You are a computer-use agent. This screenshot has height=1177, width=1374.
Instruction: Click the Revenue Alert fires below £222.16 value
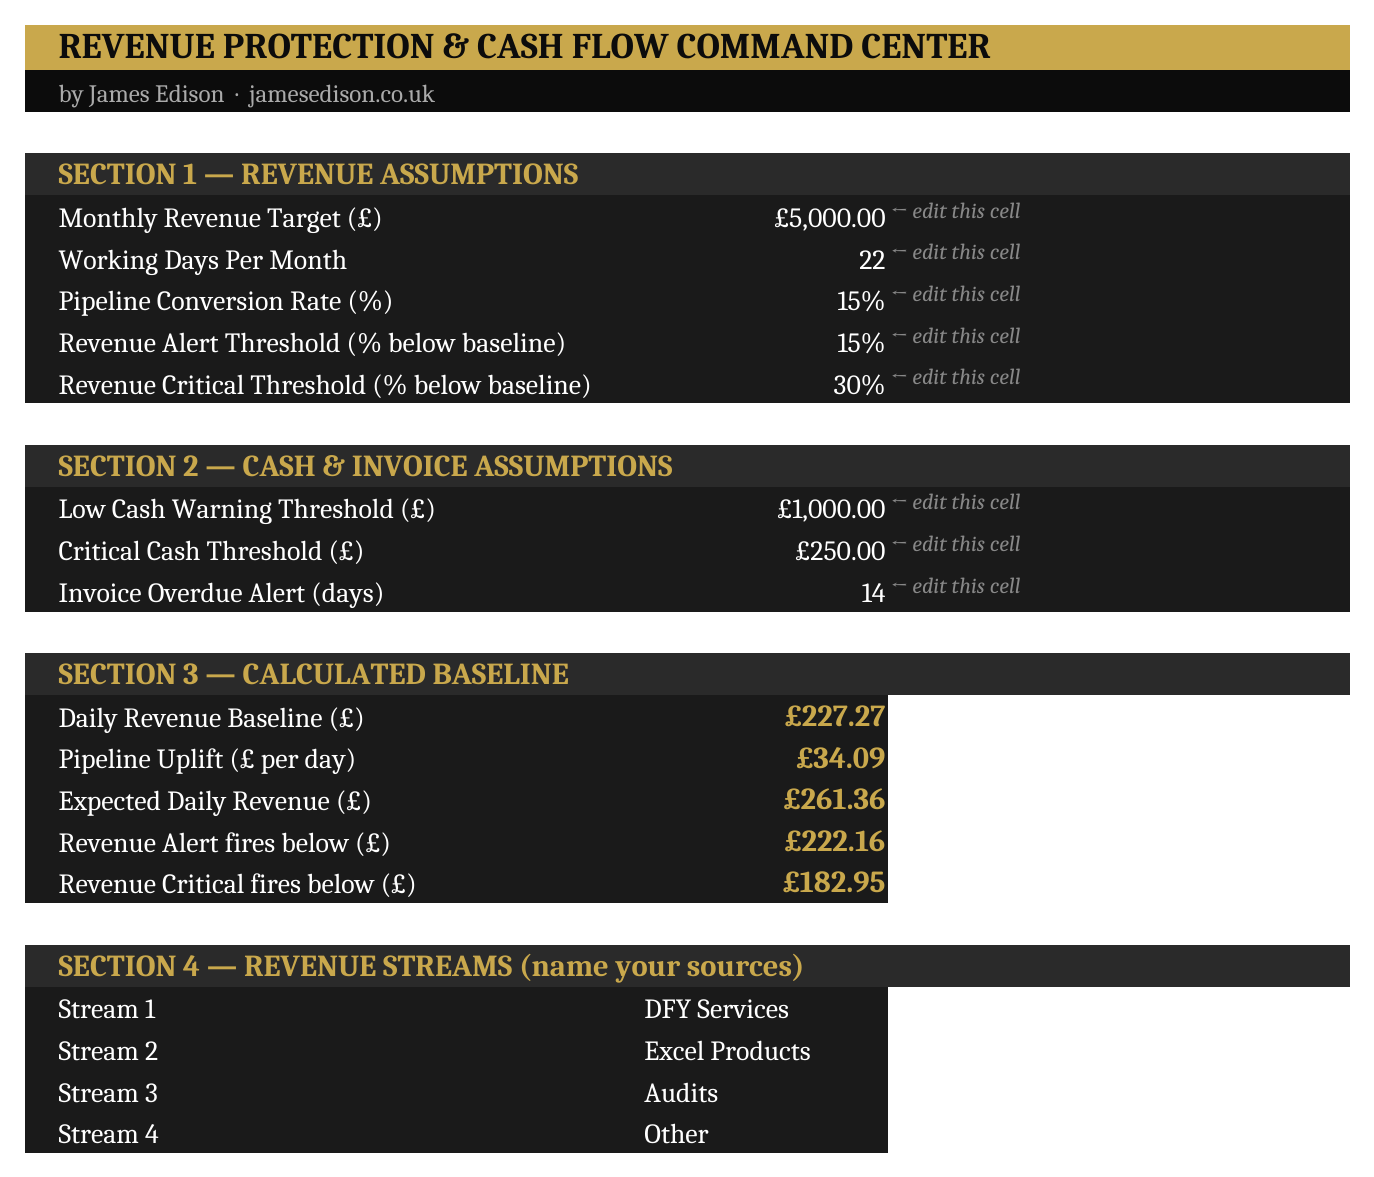tap(835, 843)
